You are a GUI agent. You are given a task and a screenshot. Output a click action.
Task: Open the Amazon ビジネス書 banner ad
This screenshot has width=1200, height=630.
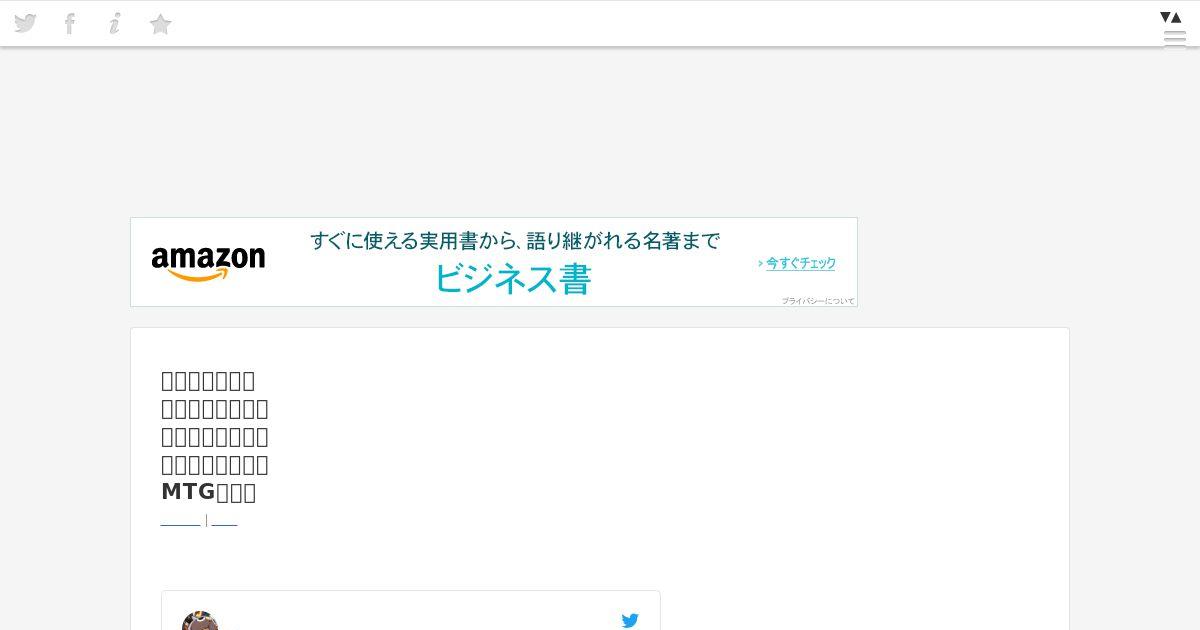click(x=494, y=262)
